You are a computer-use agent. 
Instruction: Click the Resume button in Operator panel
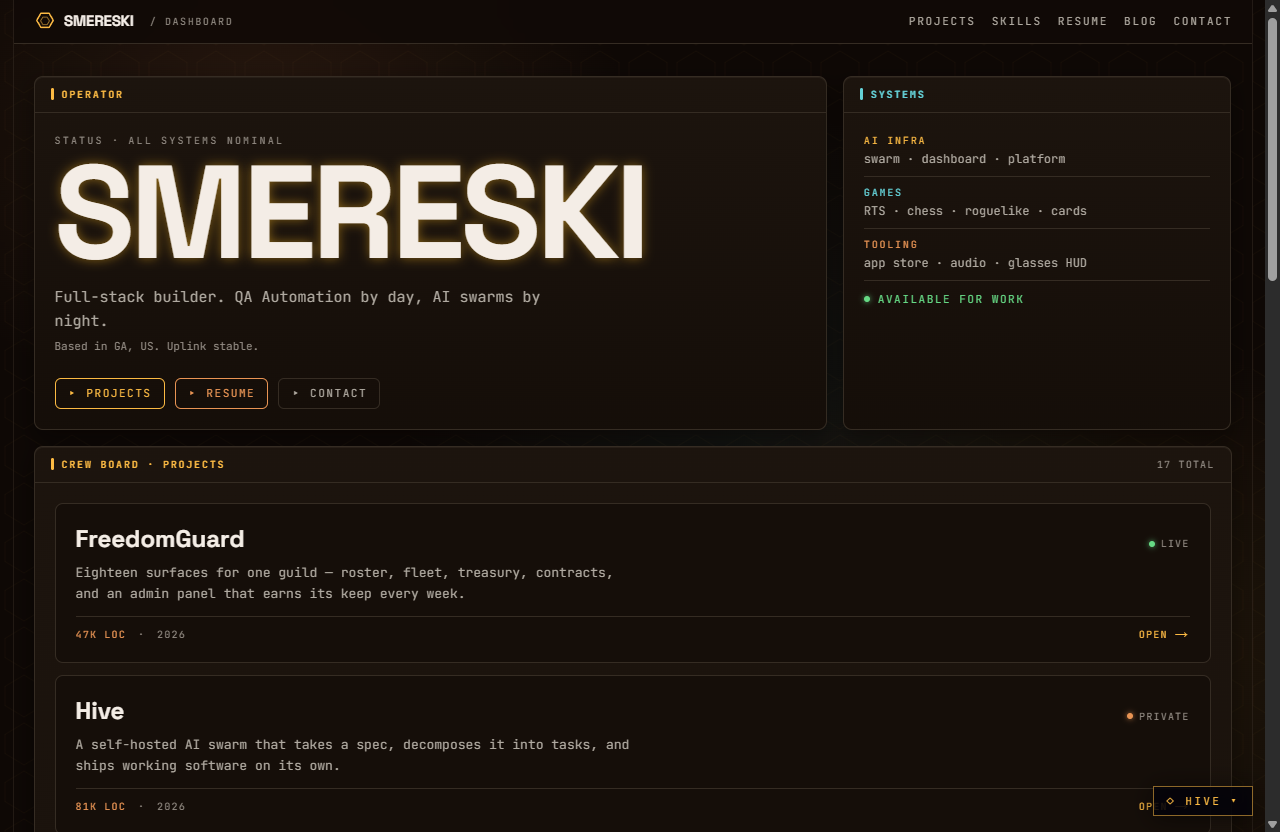tap(221, 393)
